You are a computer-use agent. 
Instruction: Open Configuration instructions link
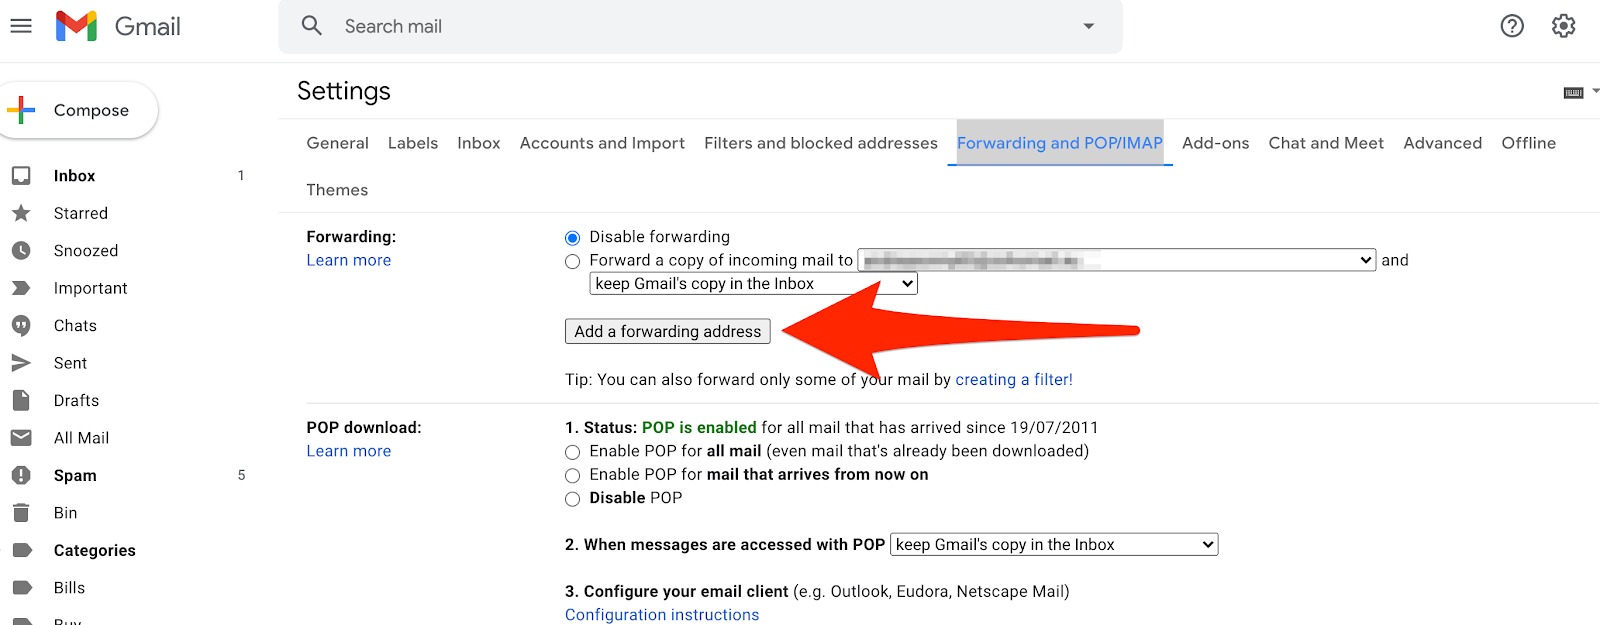point(662,615)
